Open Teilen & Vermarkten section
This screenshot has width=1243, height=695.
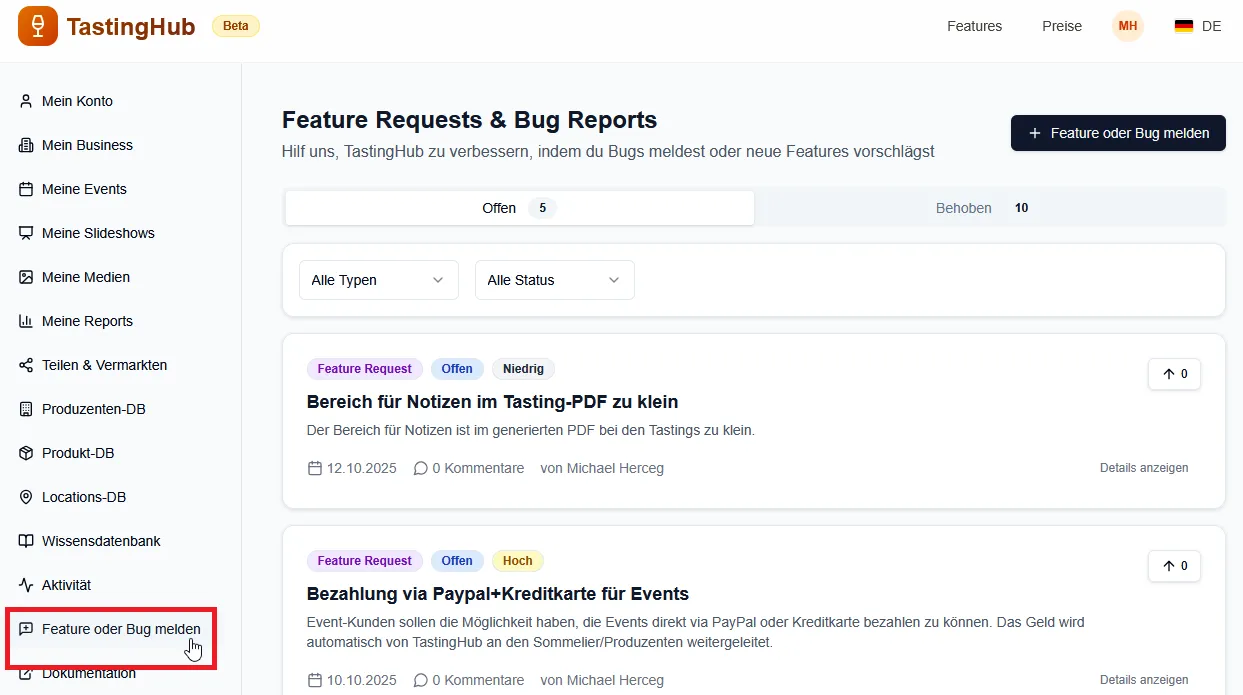(104, 365)
